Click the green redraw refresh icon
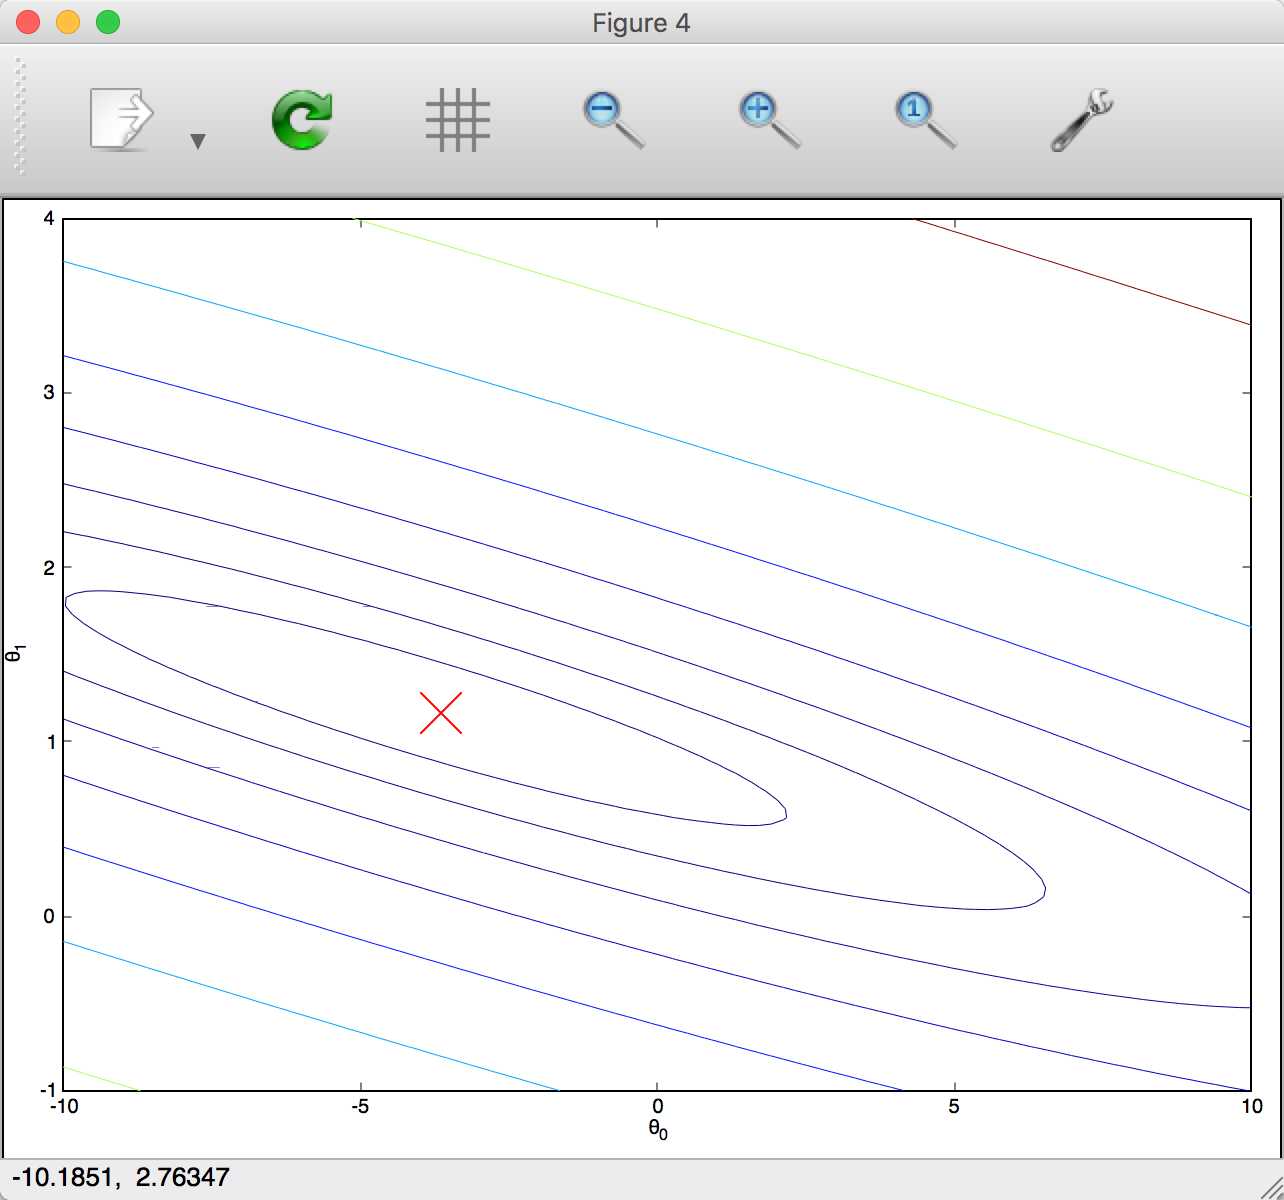This screenshot has height=1200, width=1284. (x=302, y=120)
